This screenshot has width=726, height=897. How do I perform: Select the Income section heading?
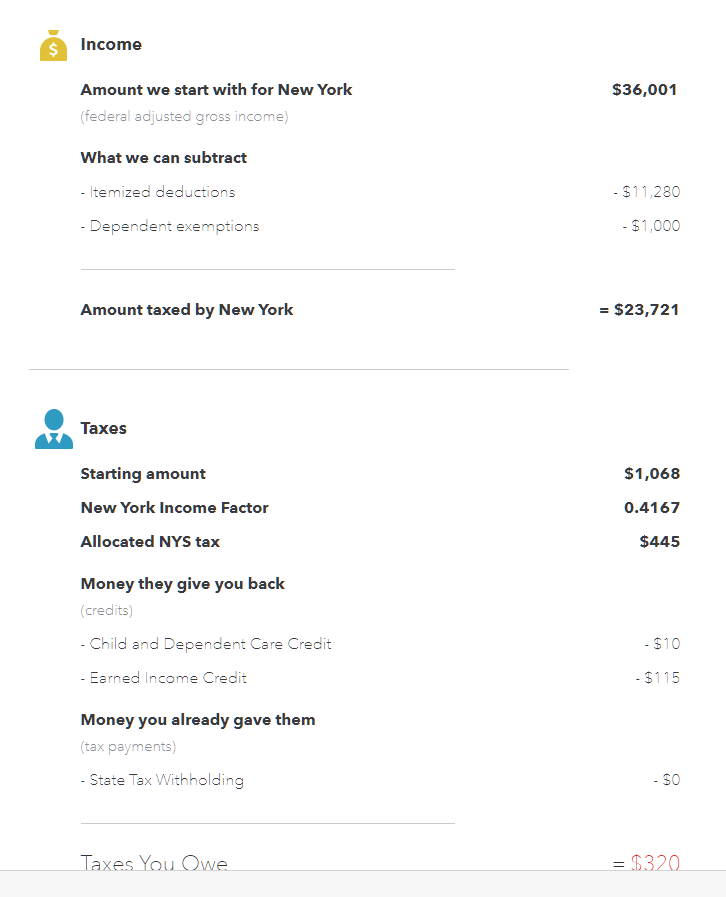pyautogui.click(x=111, y=44)
